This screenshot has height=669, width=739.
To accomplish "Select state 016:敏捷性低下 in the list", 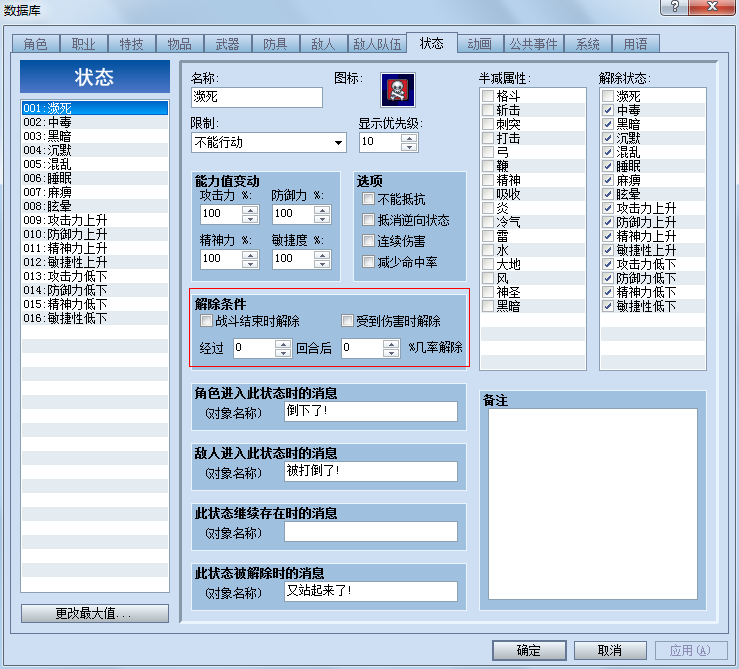I will pos(95,318).
